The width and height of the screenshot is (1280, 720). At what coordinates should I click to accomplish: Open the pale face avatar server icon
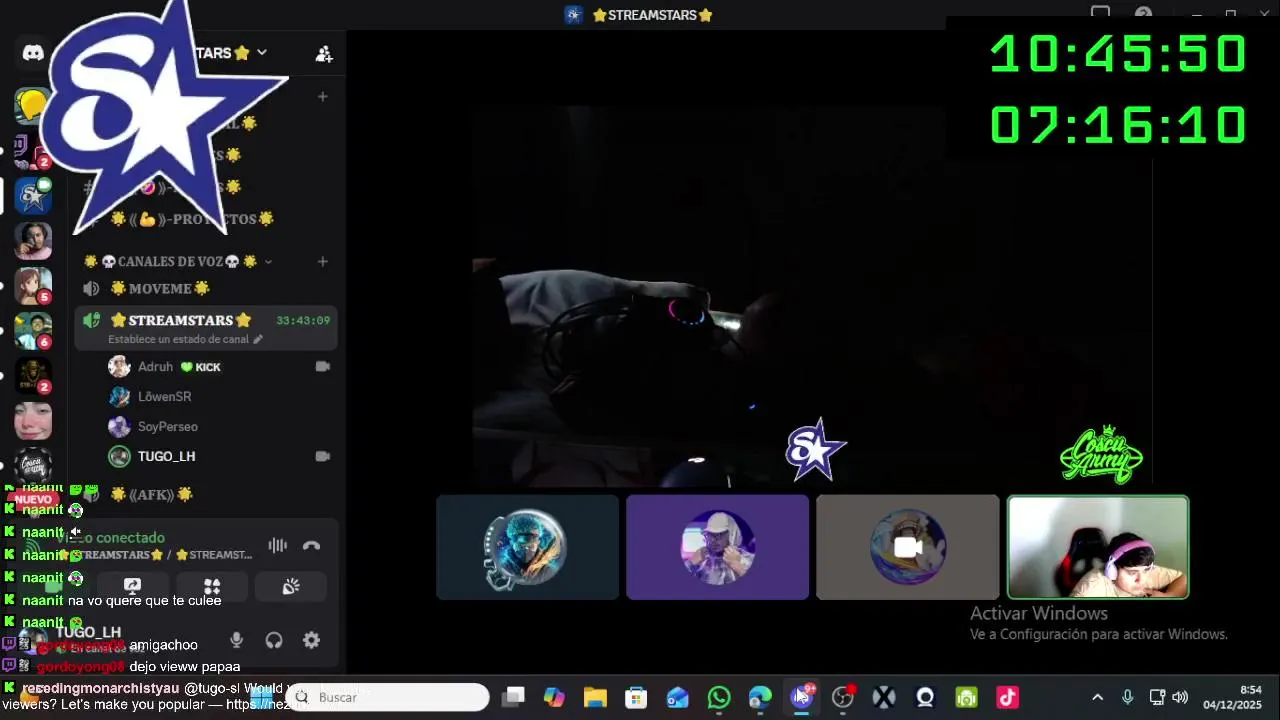coord(33,420)
